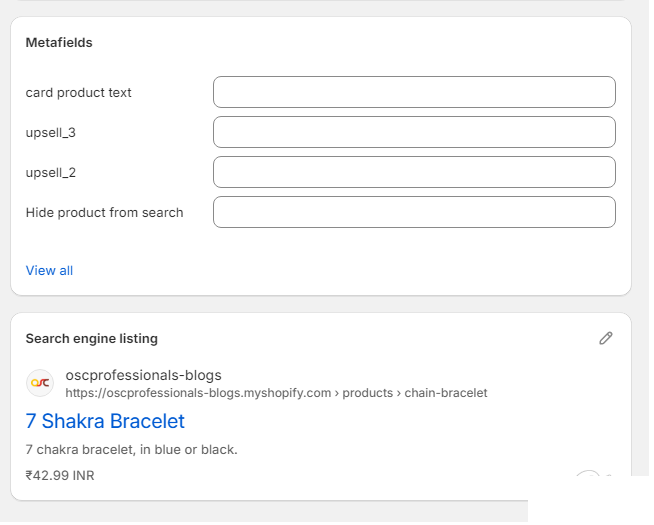
Task: Select the upsell_2 metafield text box
Action: (x=414, y=172)
